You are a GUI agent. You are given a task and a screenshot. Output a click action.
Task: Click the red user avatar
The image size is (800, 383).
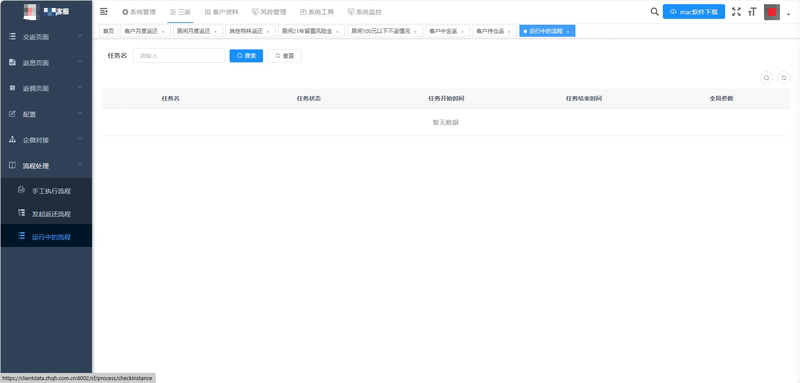(x=772, y=12)
